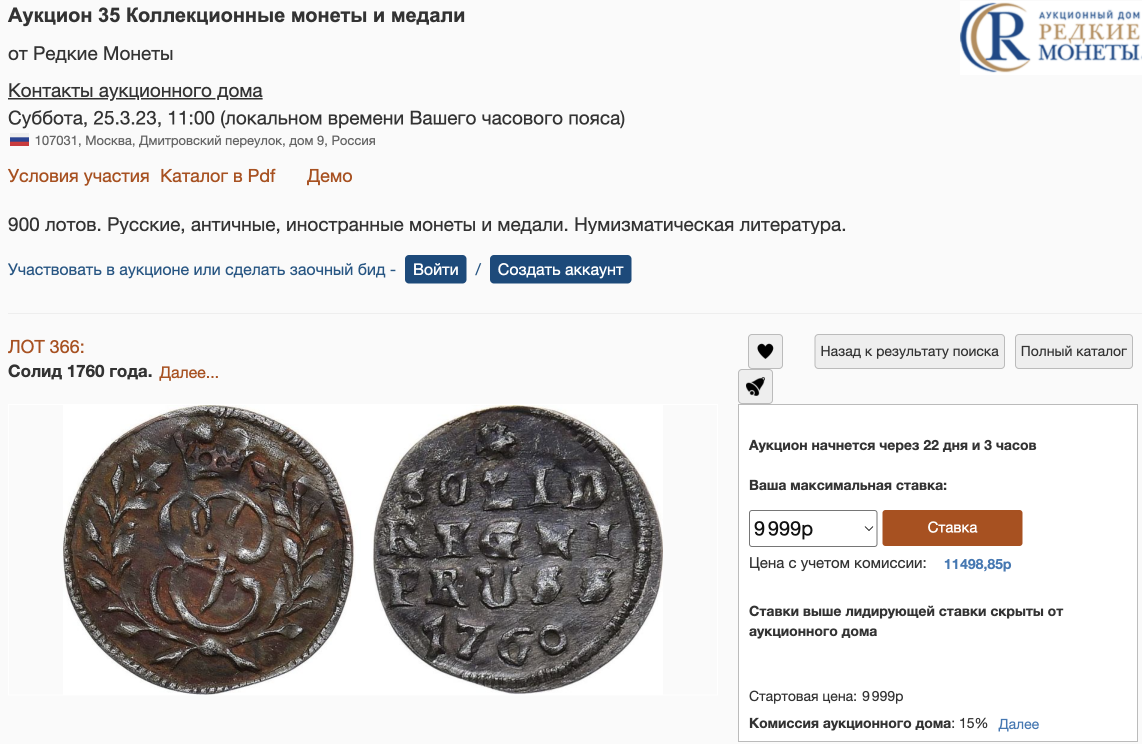
Task: Click the bell notification icon
Action: point(755,387)
